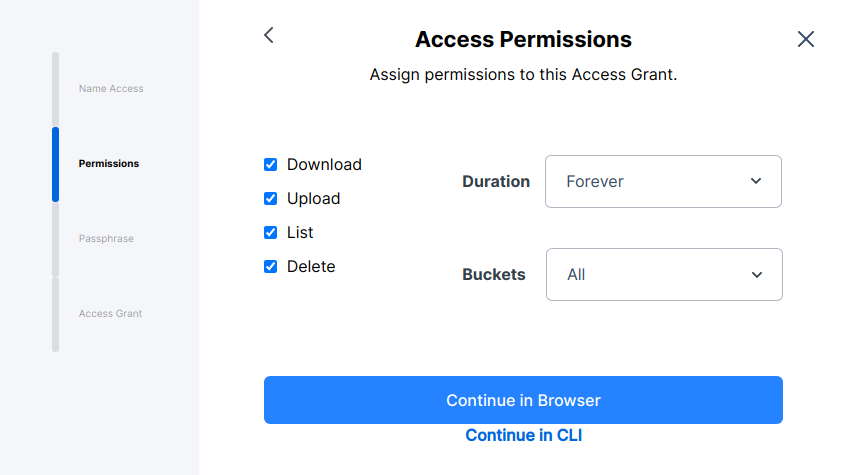The image size is (844, 475).
Task: Uncheck the Download permission checkbox
Action: [270, 164]
